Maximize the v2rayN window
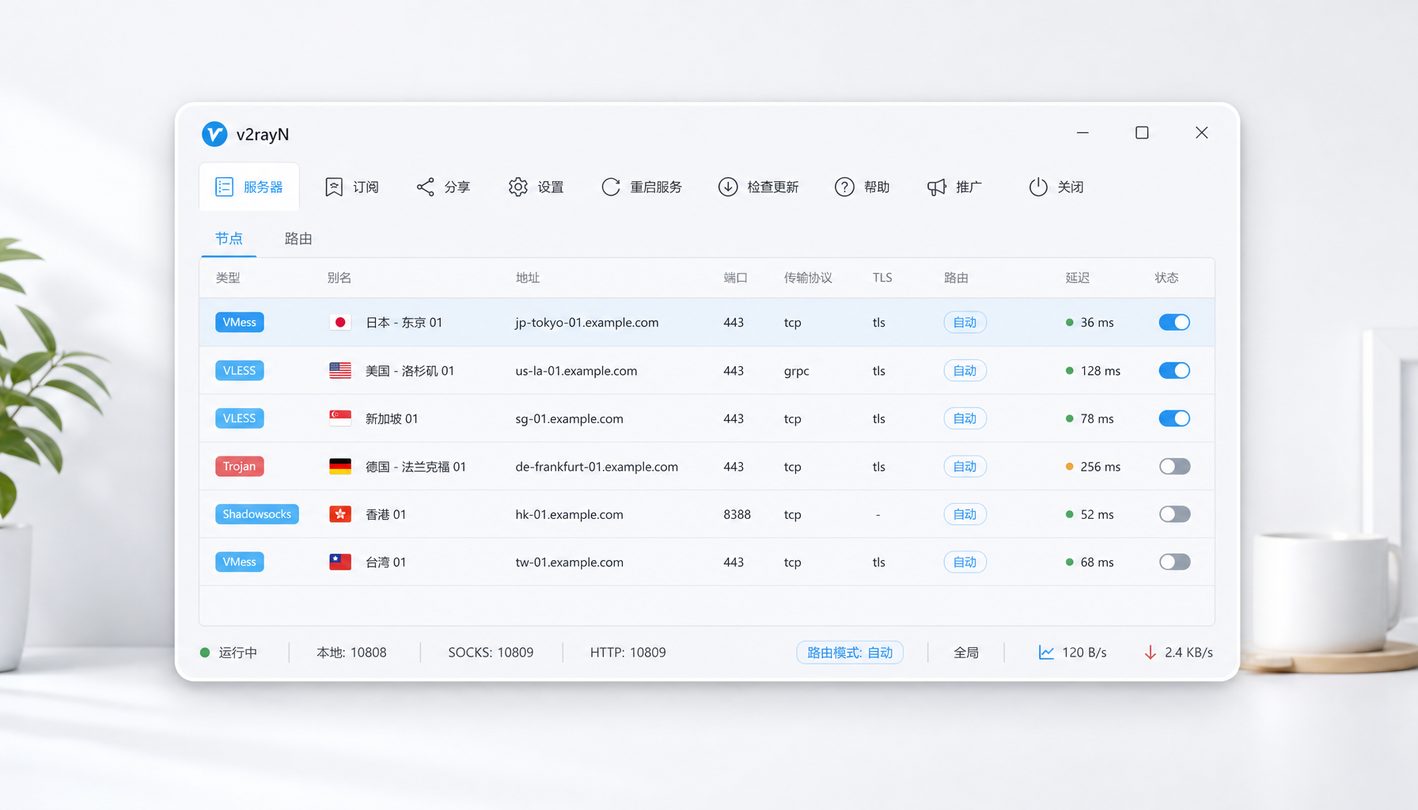Viewport: 1418px width, 810px height. pyautogui.click(x=1142, y=133)
